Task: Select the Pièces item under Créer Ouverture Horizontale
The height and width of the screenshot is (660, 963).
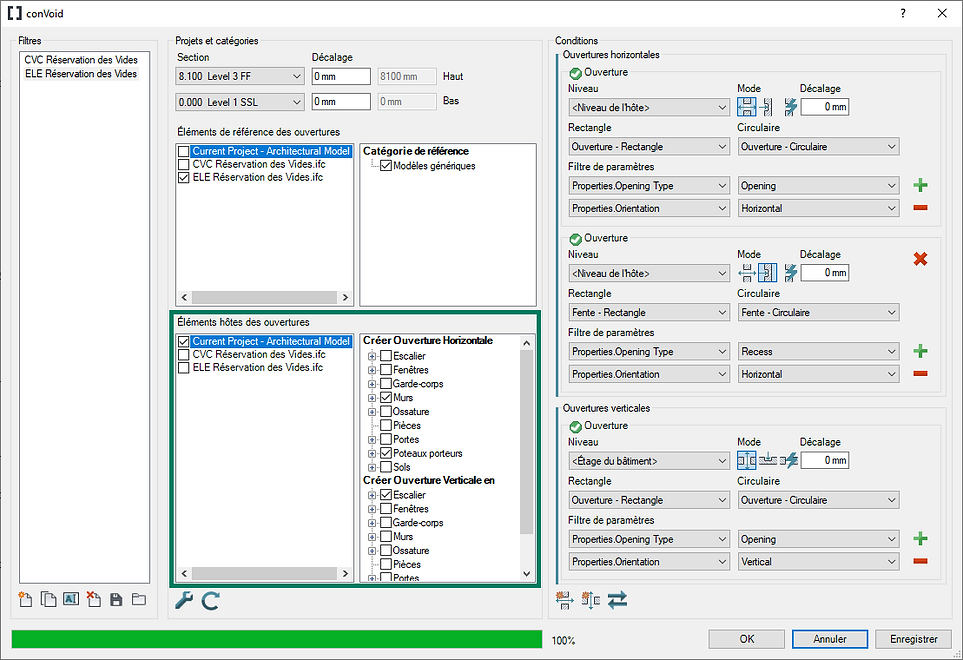Action: (x=407, y=425)
